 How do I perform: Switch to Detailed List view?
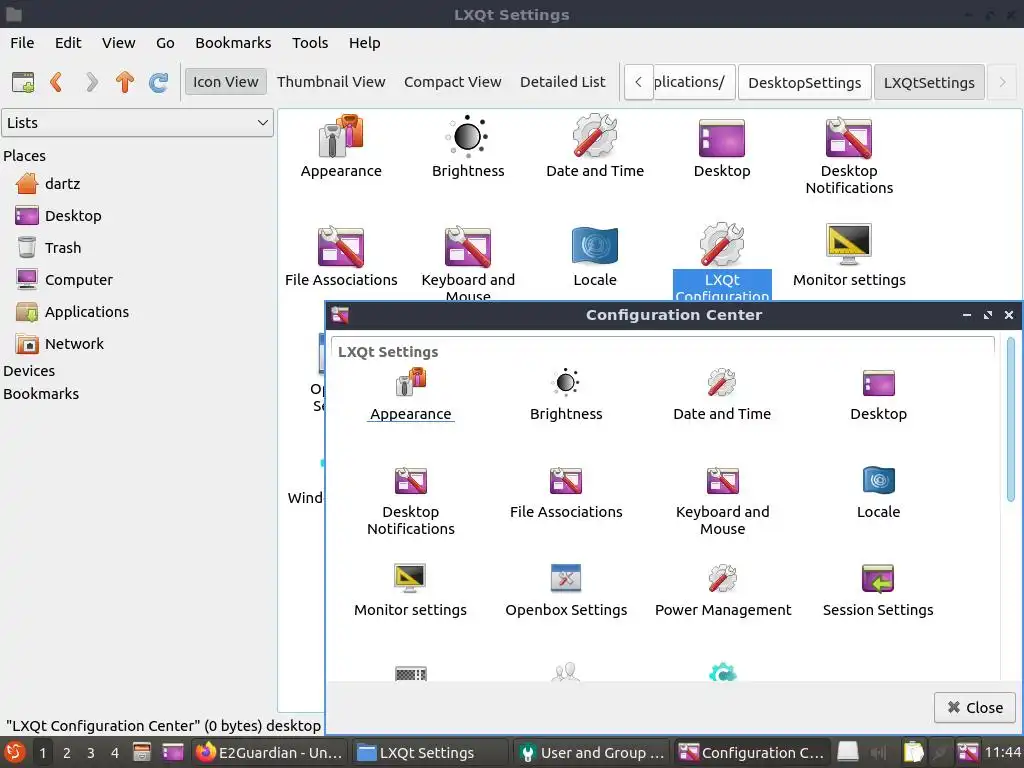pyautogui.click(x=562, y=82)
